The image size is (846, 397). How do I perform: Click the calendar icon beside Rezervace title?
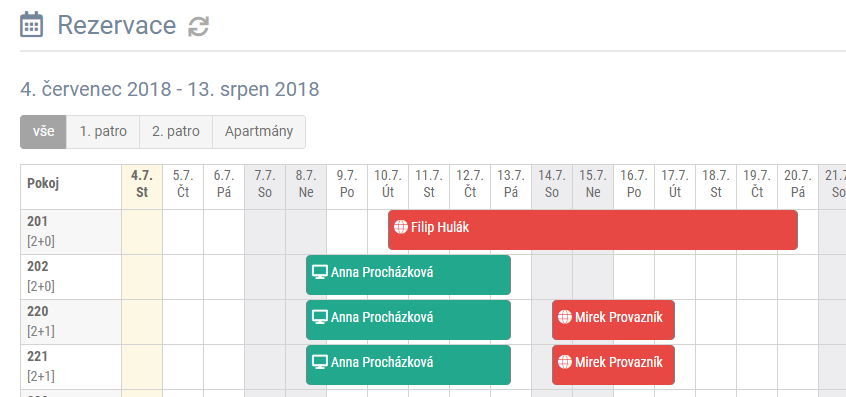point(31,25)
